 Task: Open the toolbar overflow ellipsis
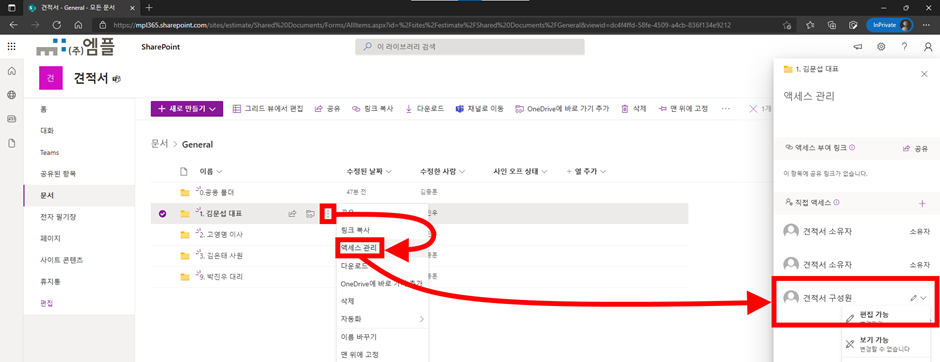point(725,108)
